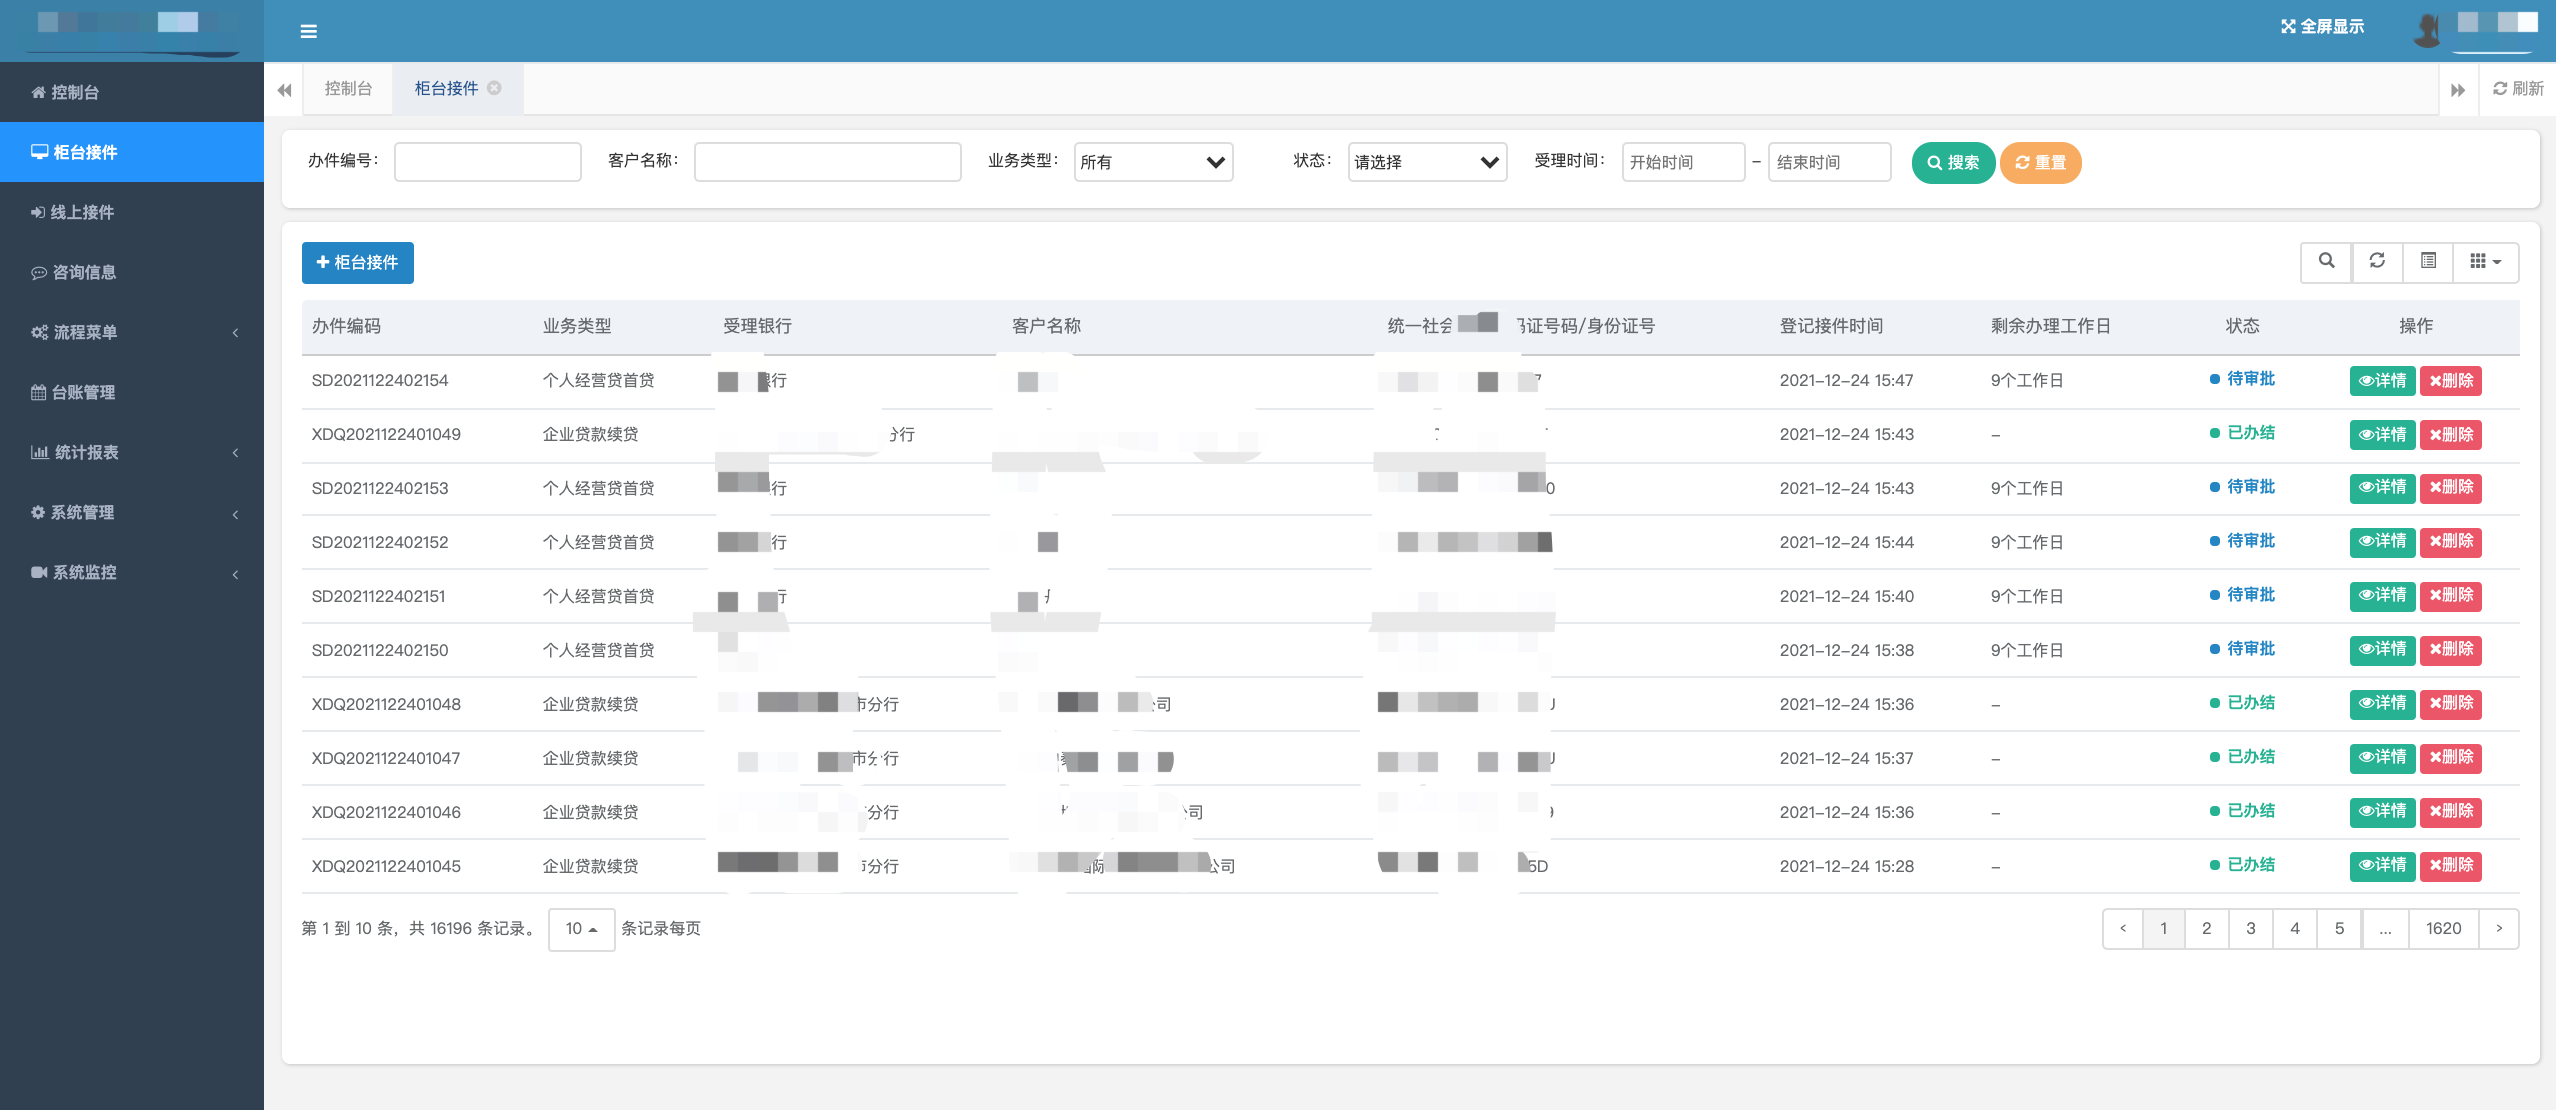This screenshot has width=2556, height=1110.
Task: Expand the 系统管理 sidebar section
Action: click(x=132, y=512)
